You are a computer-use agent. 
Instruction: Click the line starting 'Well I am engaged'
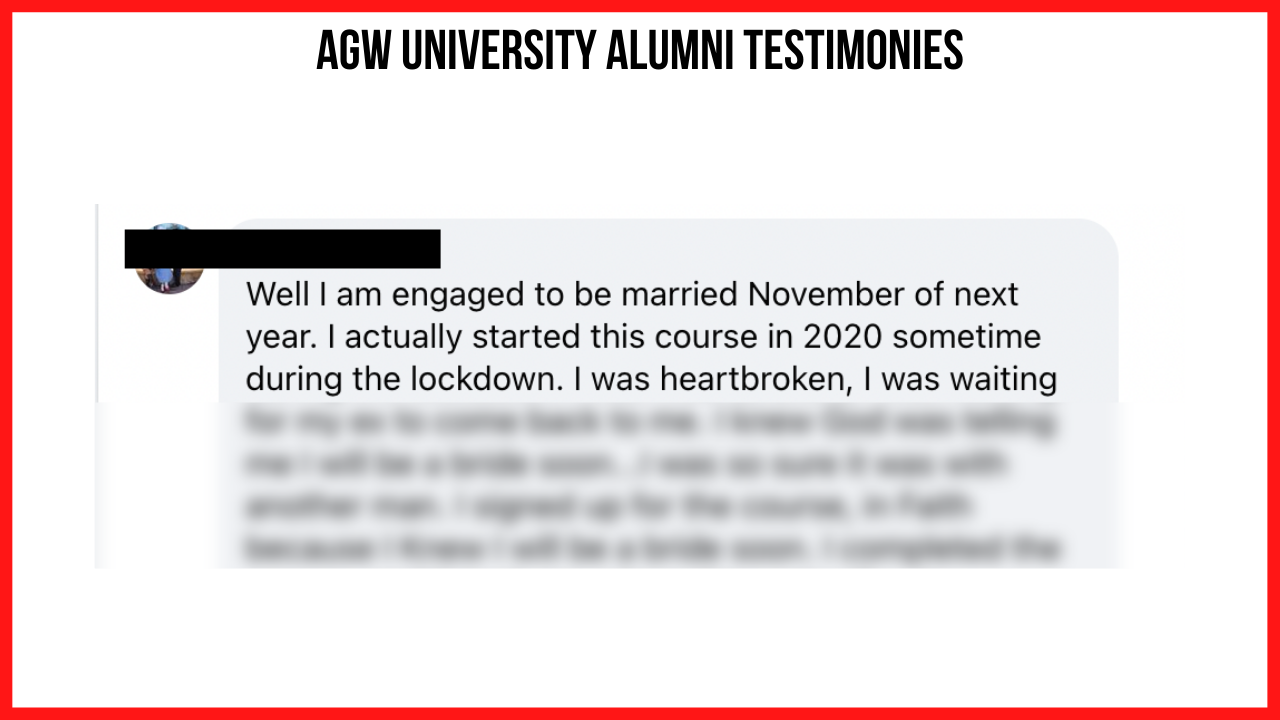[632, 295]
